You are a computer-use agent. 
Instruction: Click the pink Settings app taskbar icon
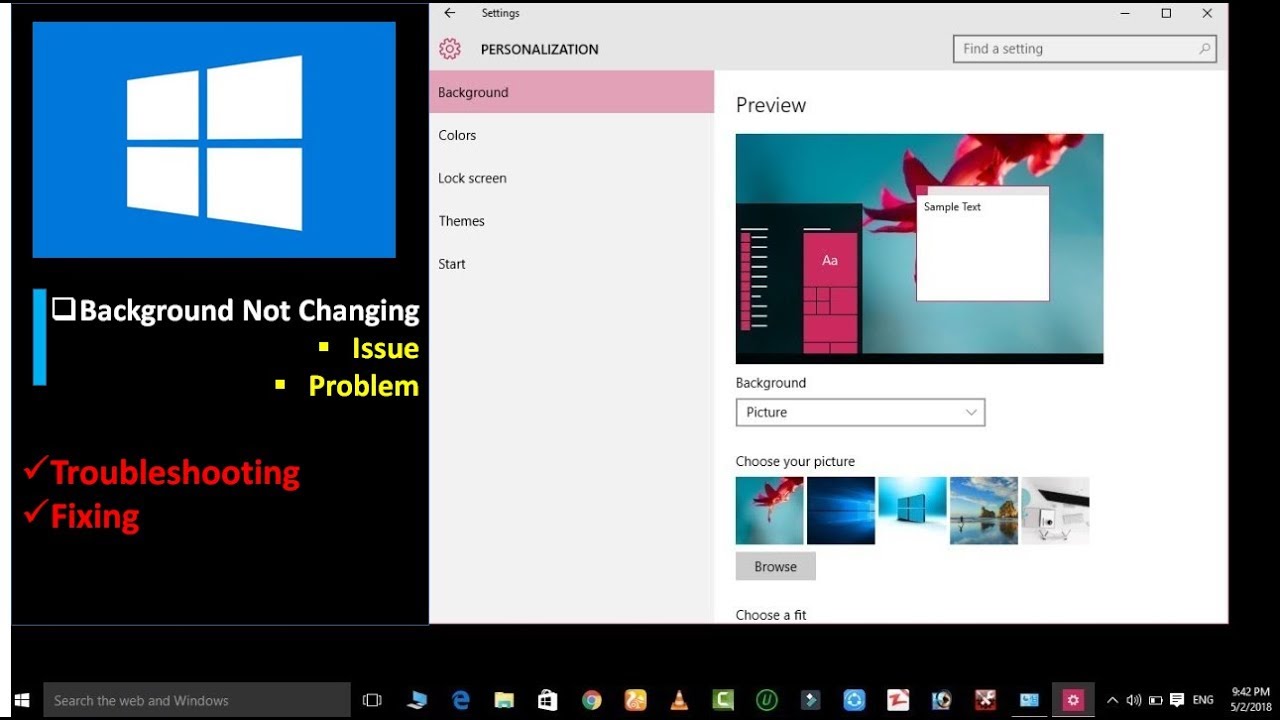(x=1073, y=700)
